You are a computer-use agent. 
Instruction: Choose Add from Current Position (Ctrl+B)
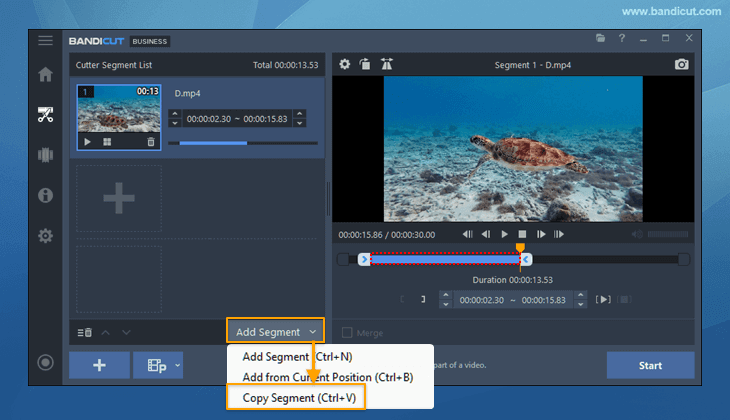(x=328, y=377)
